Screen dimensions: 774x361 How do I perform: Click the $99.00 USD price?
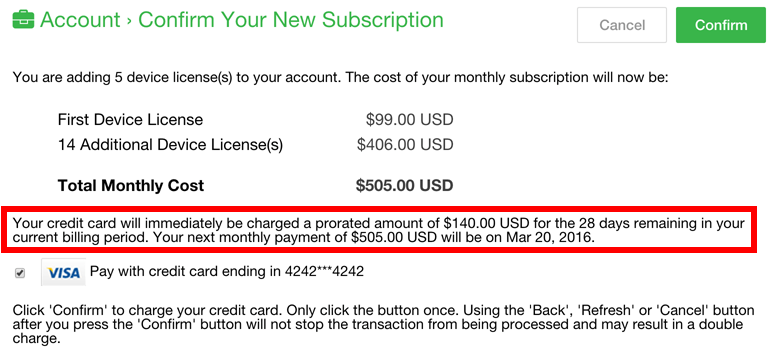[x=409, y=120]
